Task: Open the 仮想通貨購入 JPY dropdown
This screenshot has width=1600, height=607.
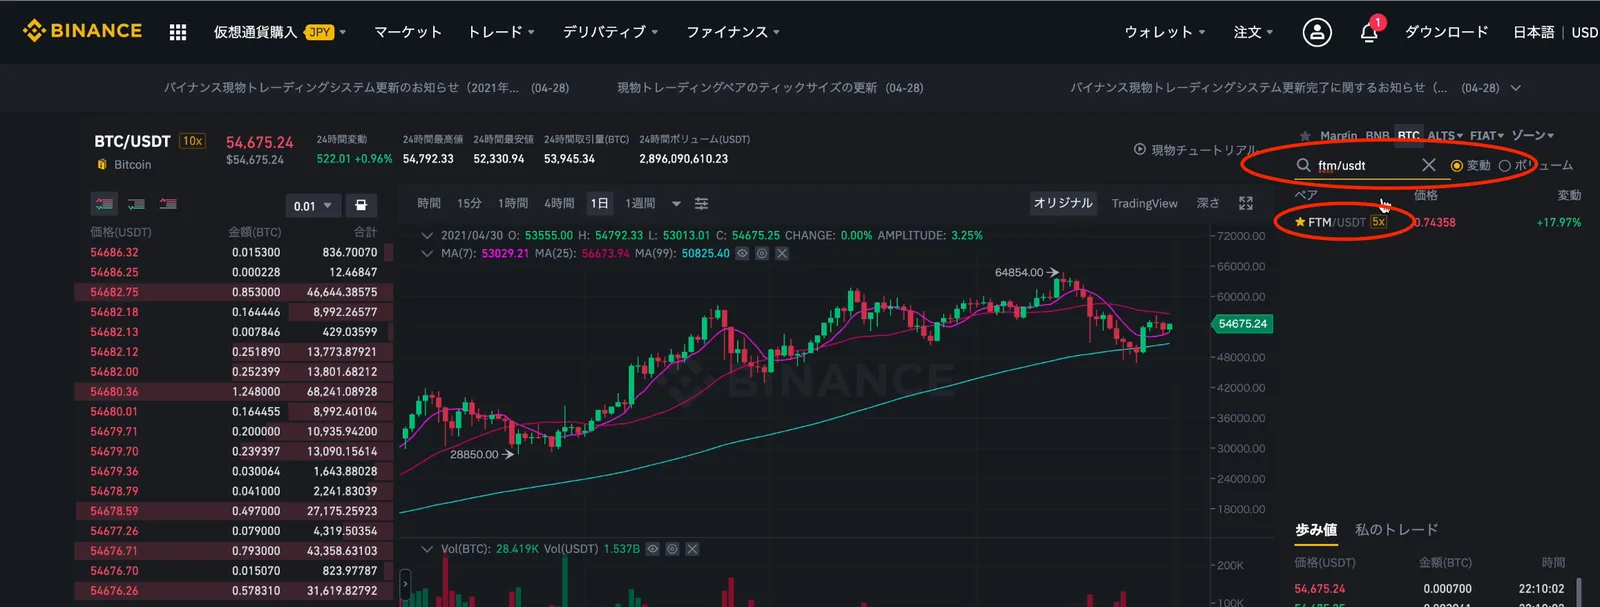Action: coord(280,32)
